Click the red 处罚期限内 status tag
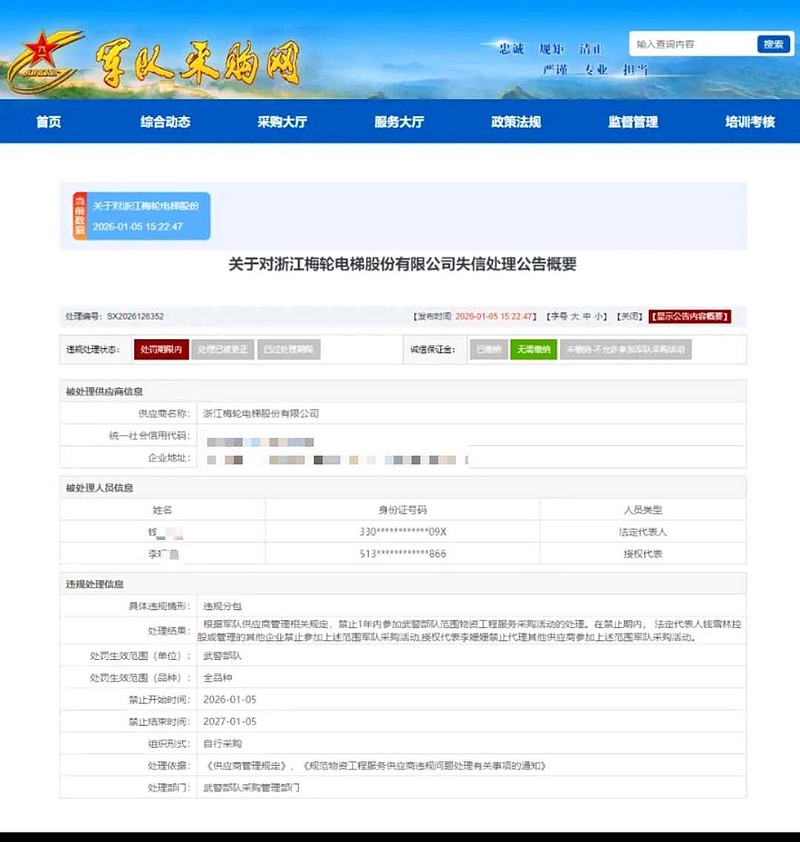The width and height of the screenshot is (800, 842). pyautogui.click(x=161, y=350)
